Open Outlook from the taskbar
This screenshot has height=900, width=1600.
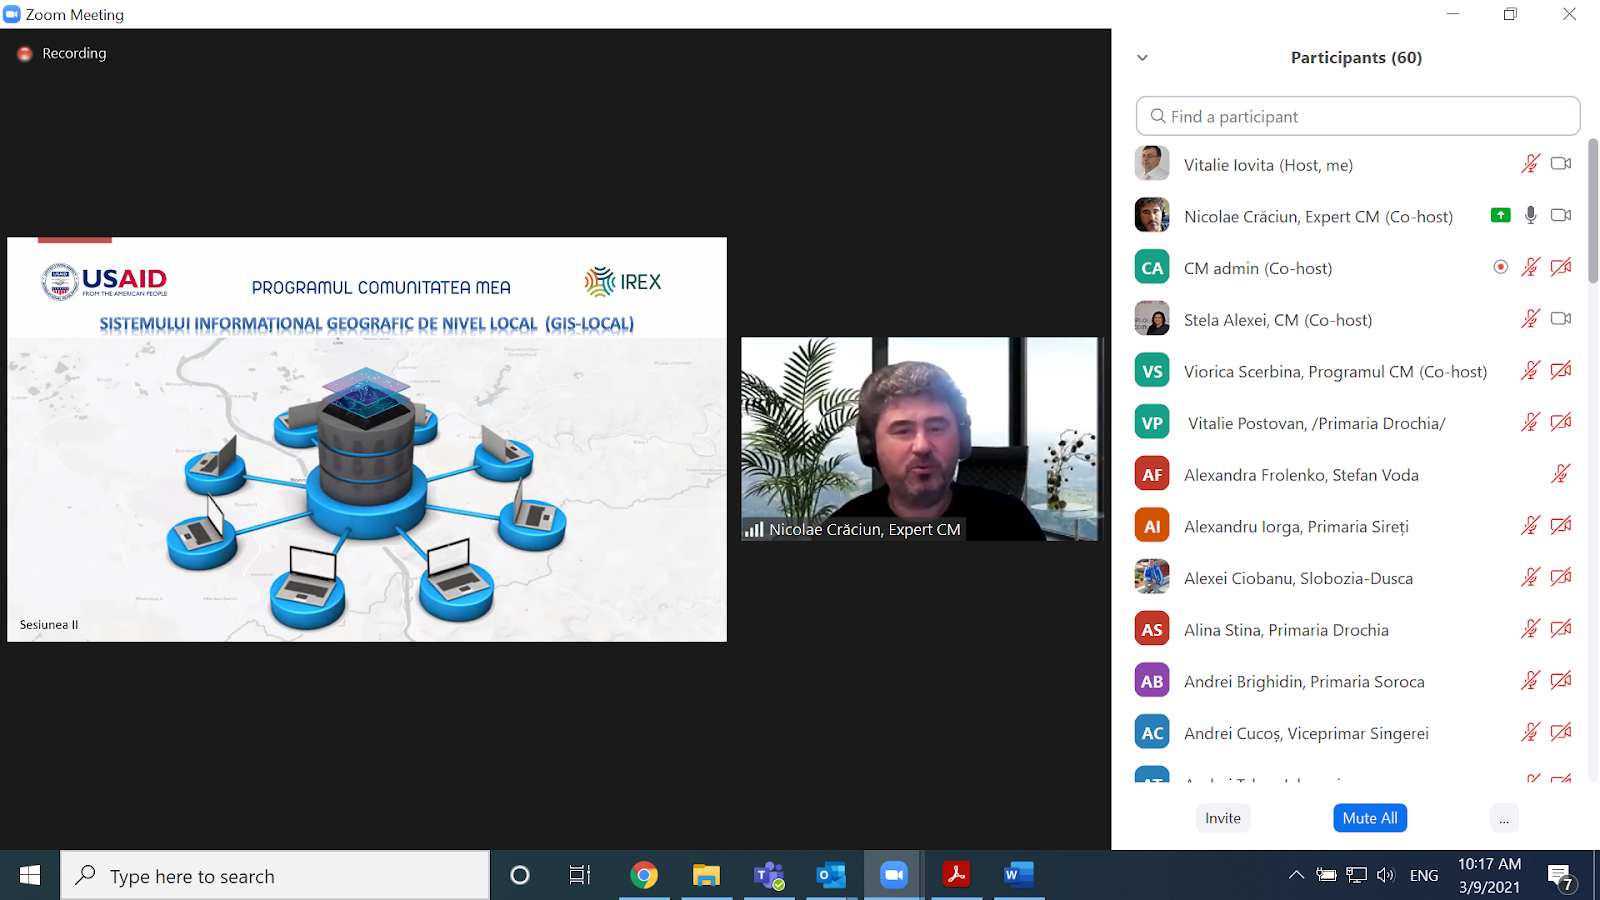(831, 876)
